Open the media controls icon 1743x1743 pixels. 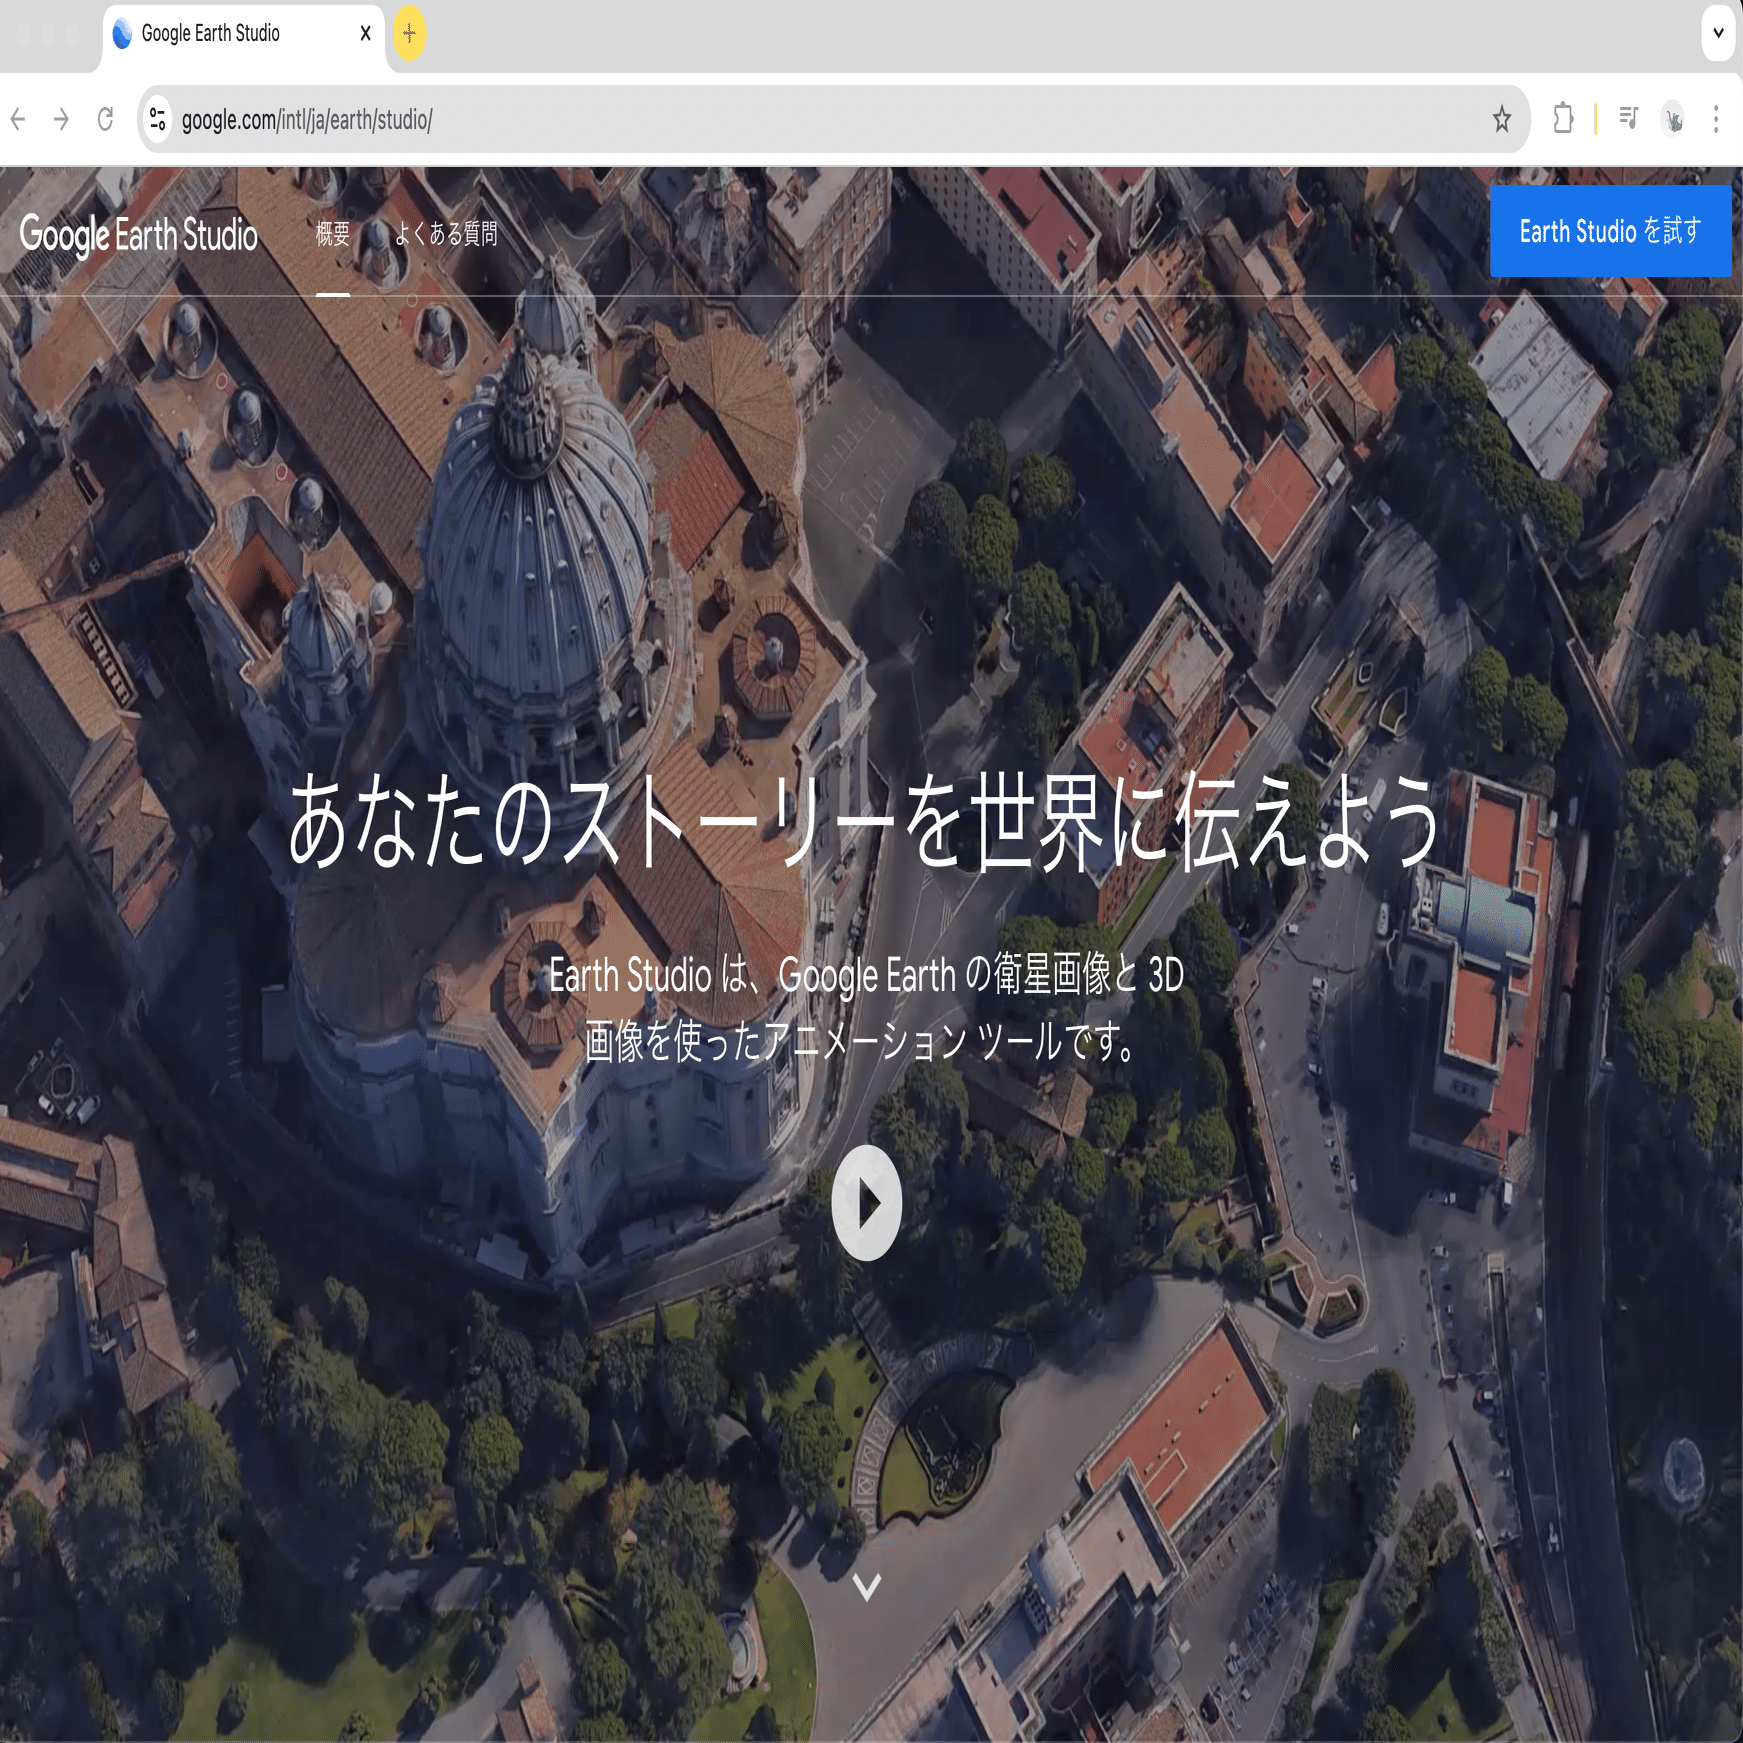tap(1629, 119)
